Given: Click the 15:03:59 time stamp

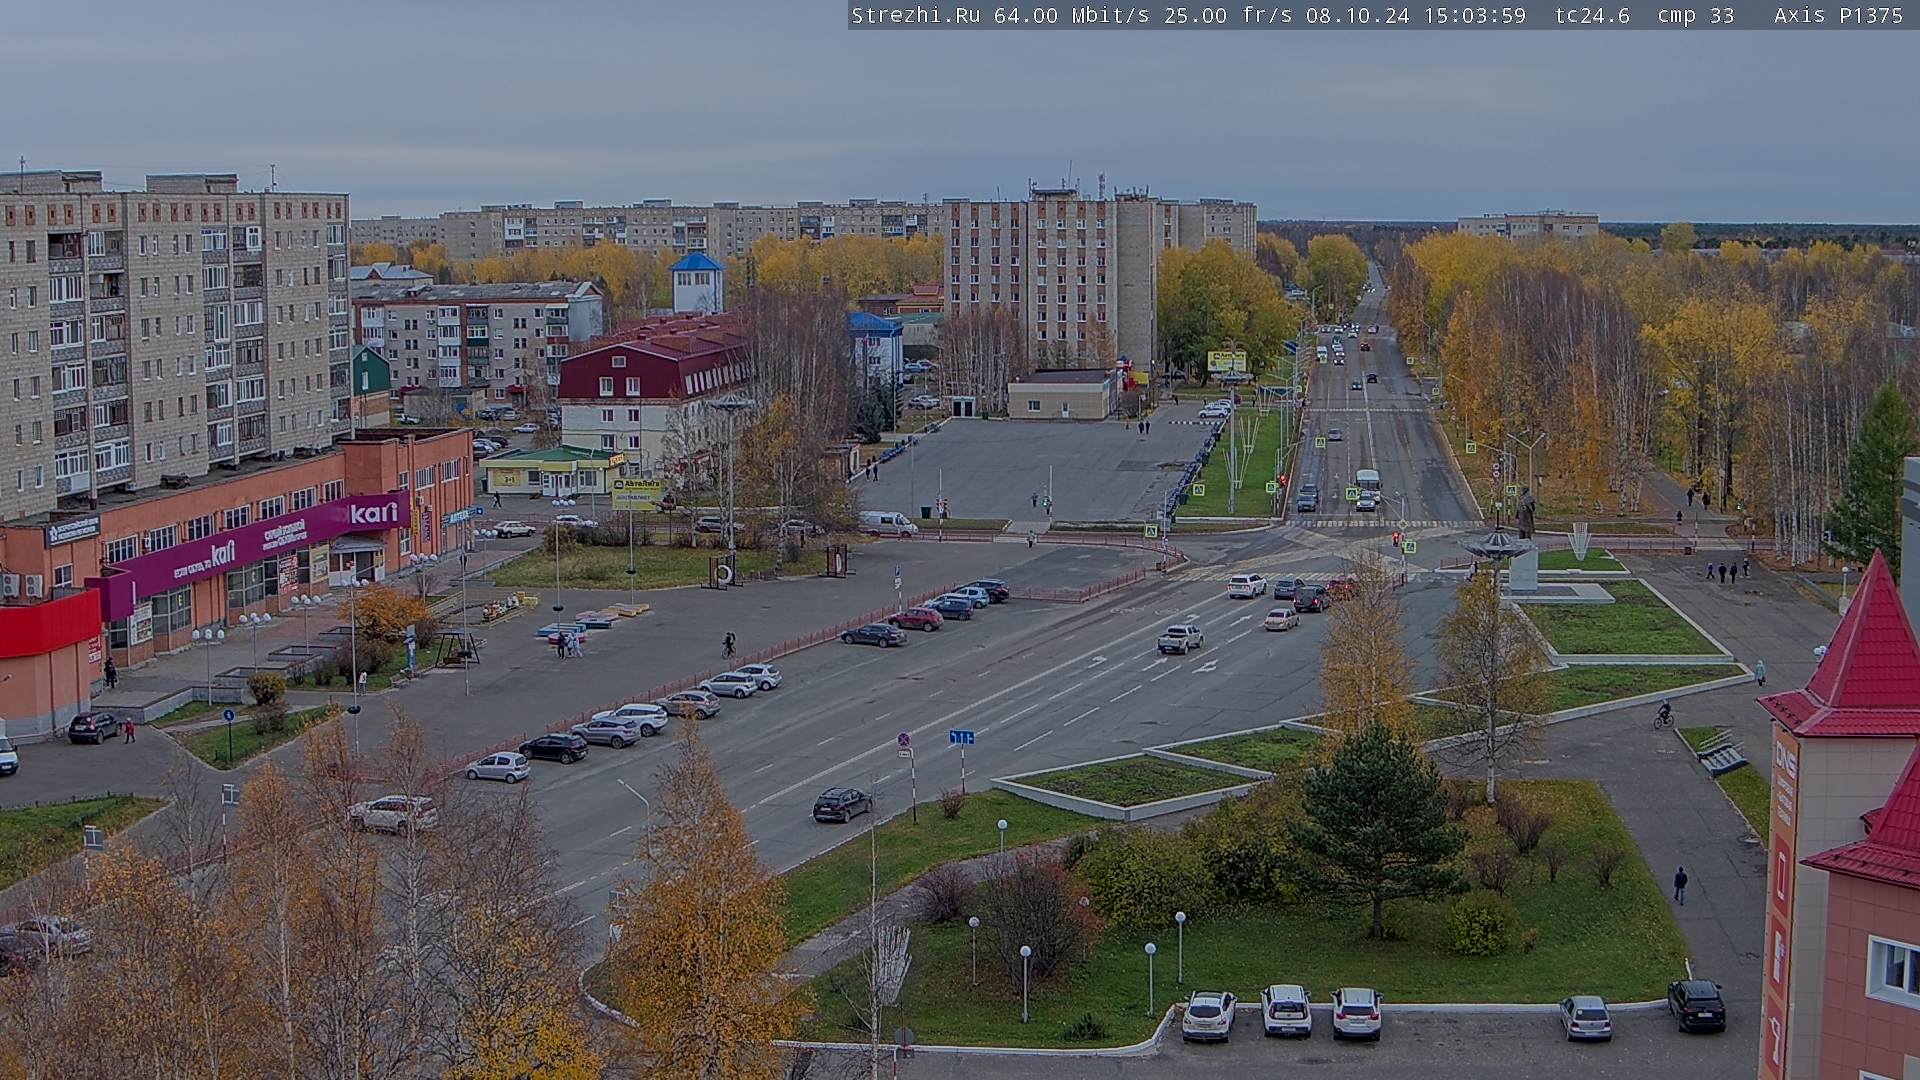Looking at the screenshot, I should pos(1474,15).
